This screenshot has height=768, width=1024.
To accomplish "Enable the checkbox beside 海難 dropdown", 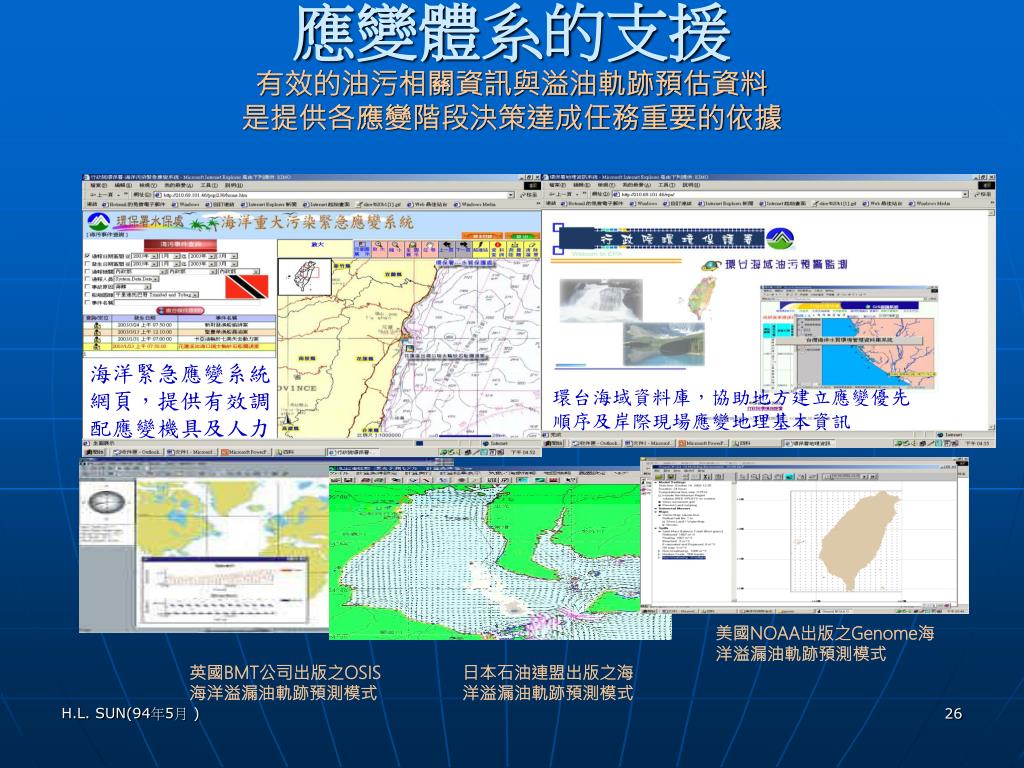I will (x=88, y=287).
